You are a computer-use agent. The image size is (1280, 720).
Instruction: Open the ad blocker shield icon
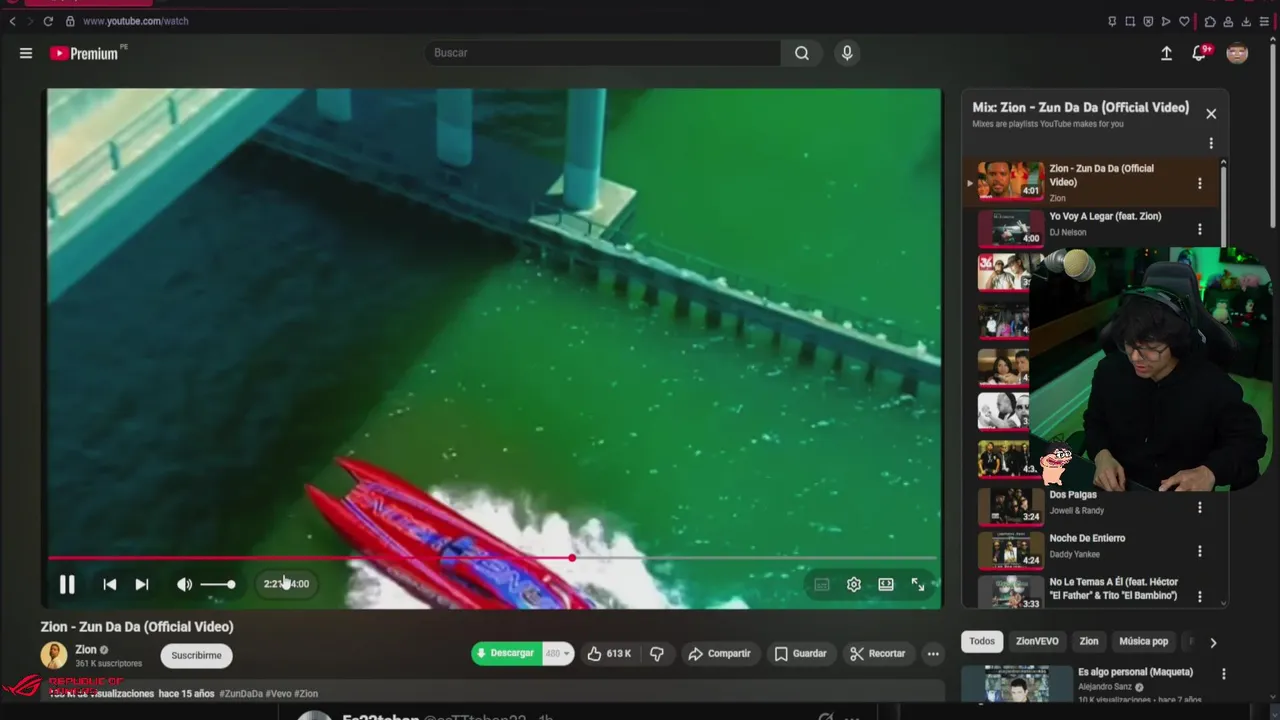(x=1148, y=21)
